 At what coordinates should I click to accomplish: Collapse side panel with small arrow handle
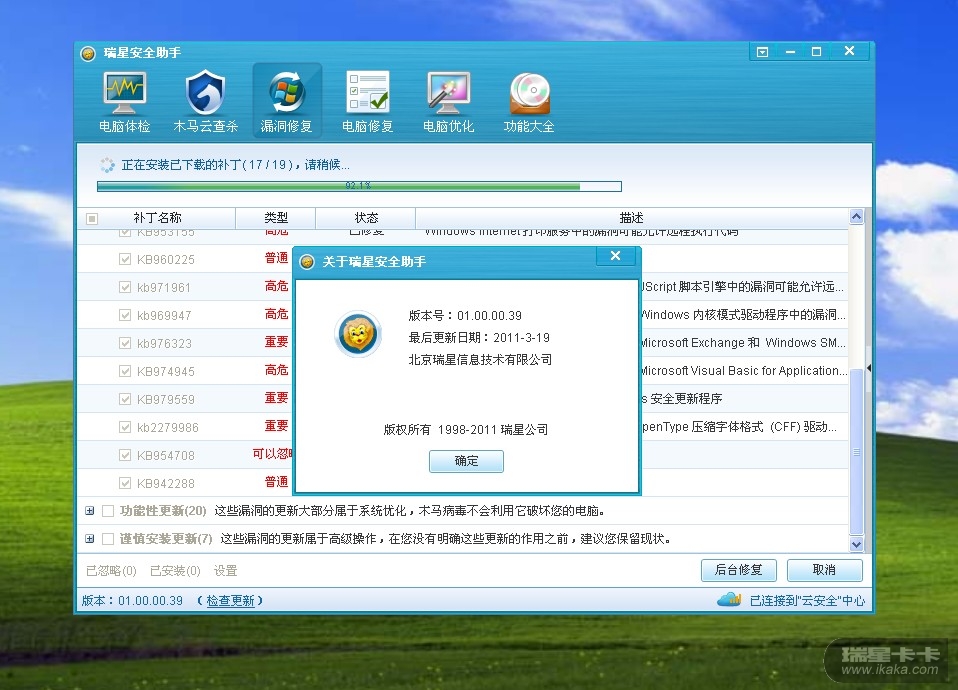[x=868, y=368]
